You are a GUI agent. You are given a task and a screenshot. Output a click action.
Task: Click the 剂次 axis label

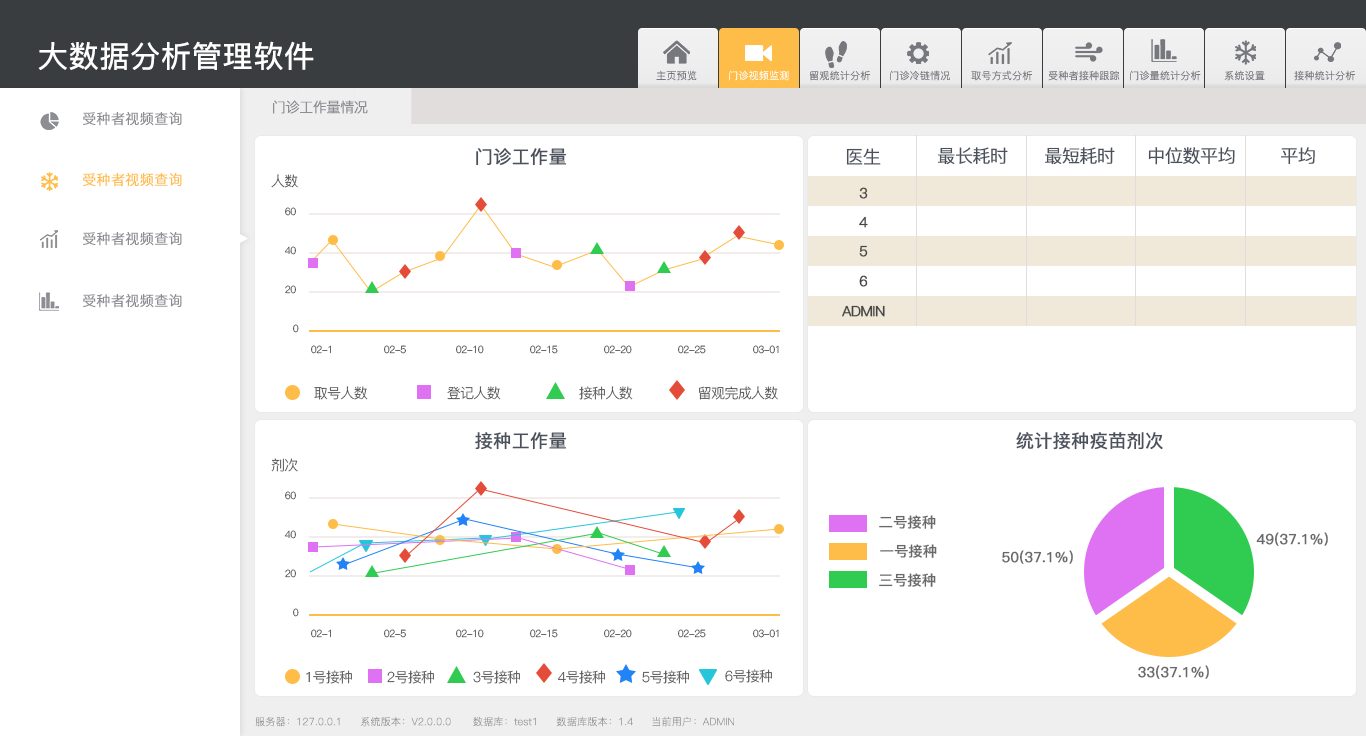tap(285, 465)
